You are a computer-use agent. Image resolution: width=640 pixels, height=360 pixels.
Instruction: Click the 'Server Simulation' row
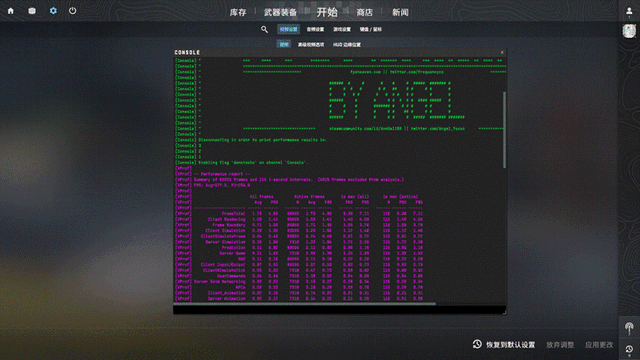pyautogui.click(x=299, y=242)
